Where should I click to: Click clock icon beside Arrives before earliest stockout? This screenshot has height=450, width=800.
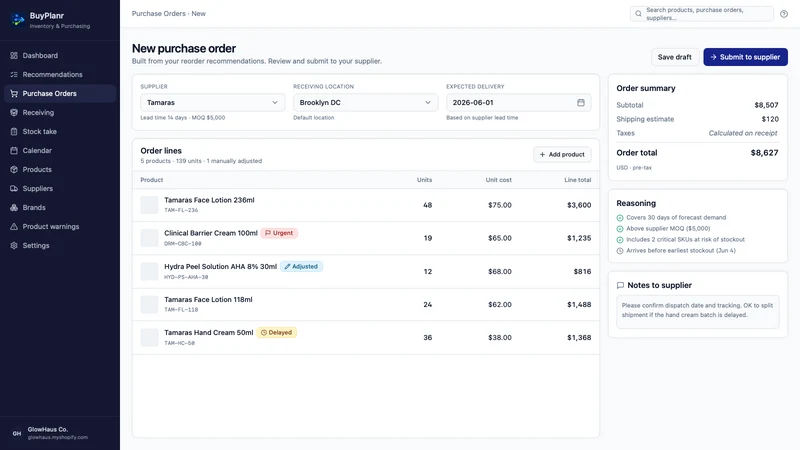click(620, 251)
